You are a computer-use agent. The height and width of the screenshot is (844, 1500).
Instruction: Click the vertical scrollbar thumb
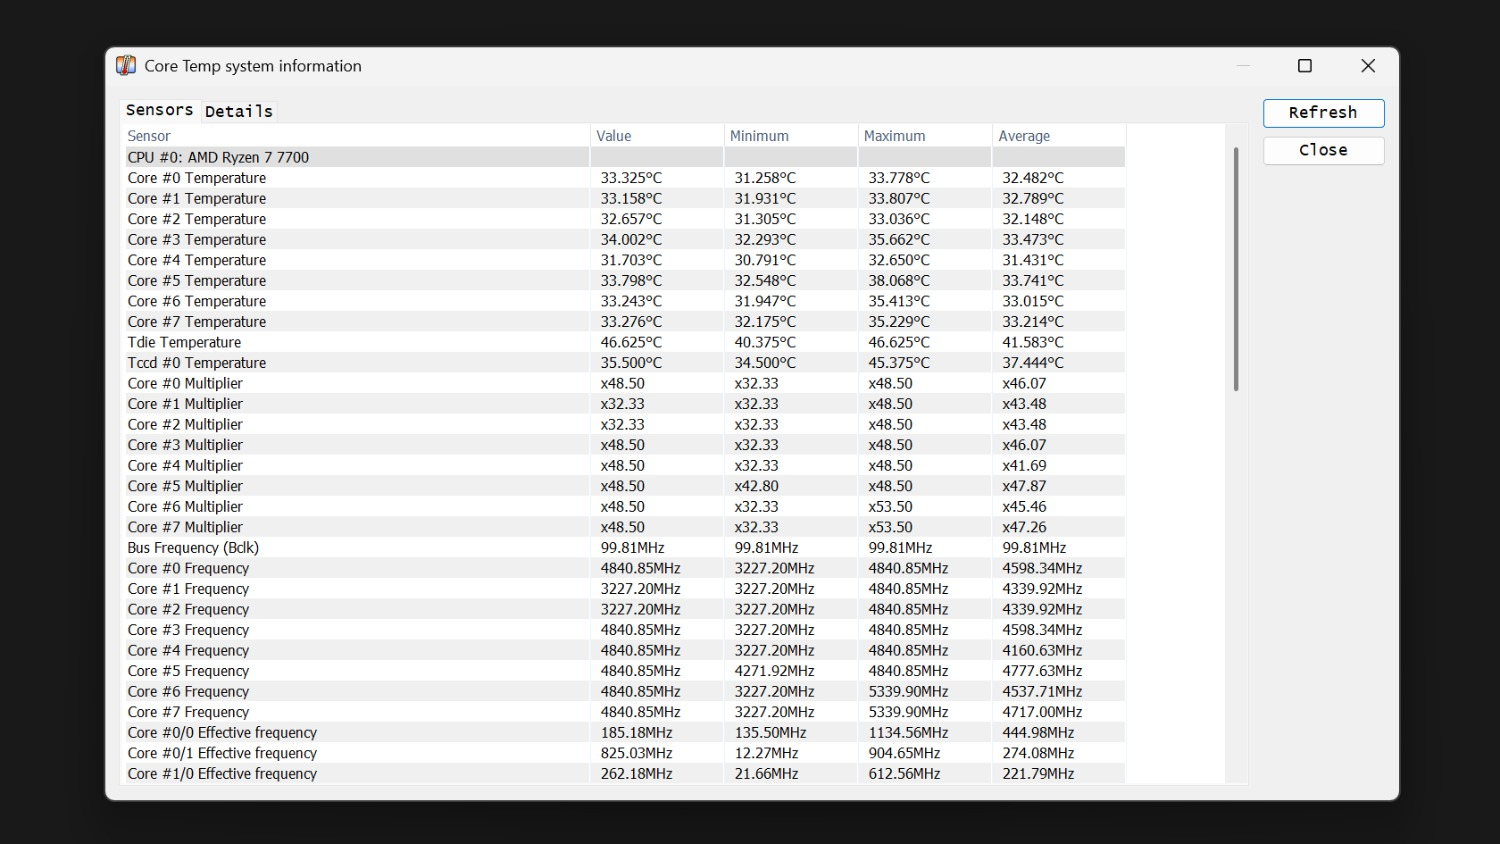[1236, 269]
